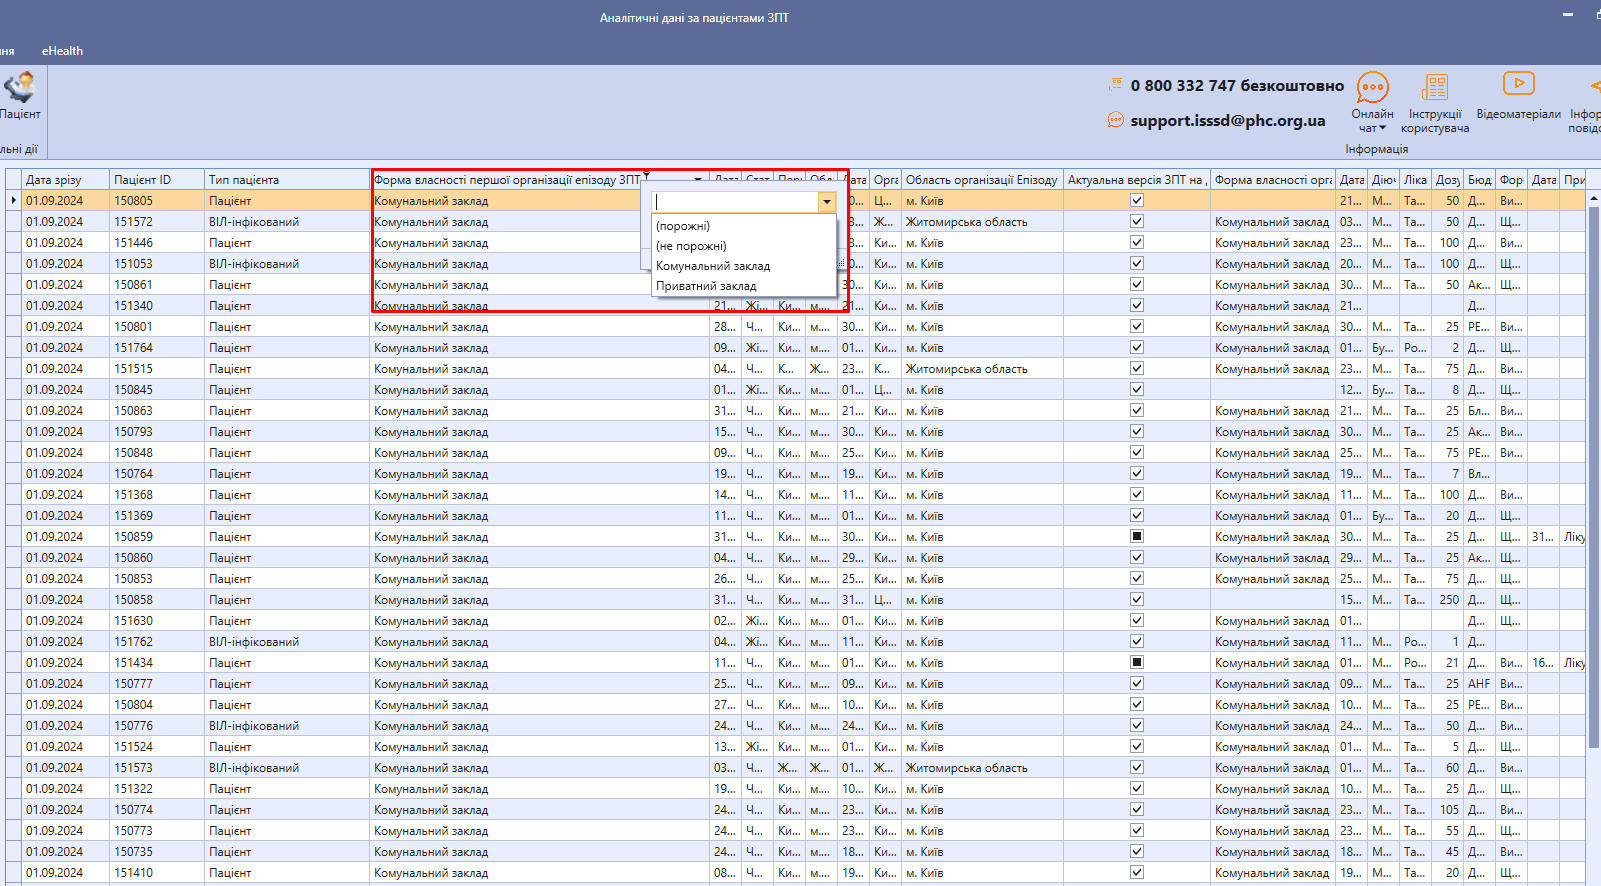Click the scroll-up arrow of grid scrollbar
Image resolution: width=1601 pixels, height=886 pixels.
click(x=1594, y=199)
